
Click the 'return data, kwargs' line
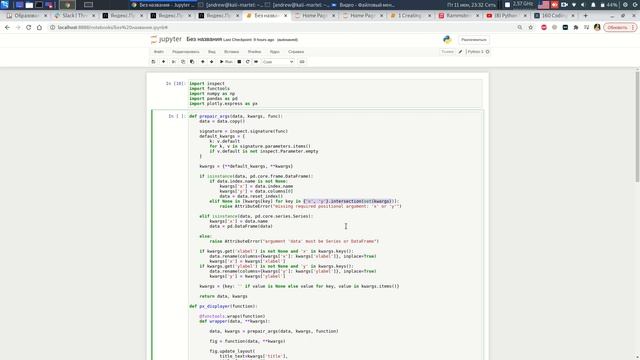point(223,296)
